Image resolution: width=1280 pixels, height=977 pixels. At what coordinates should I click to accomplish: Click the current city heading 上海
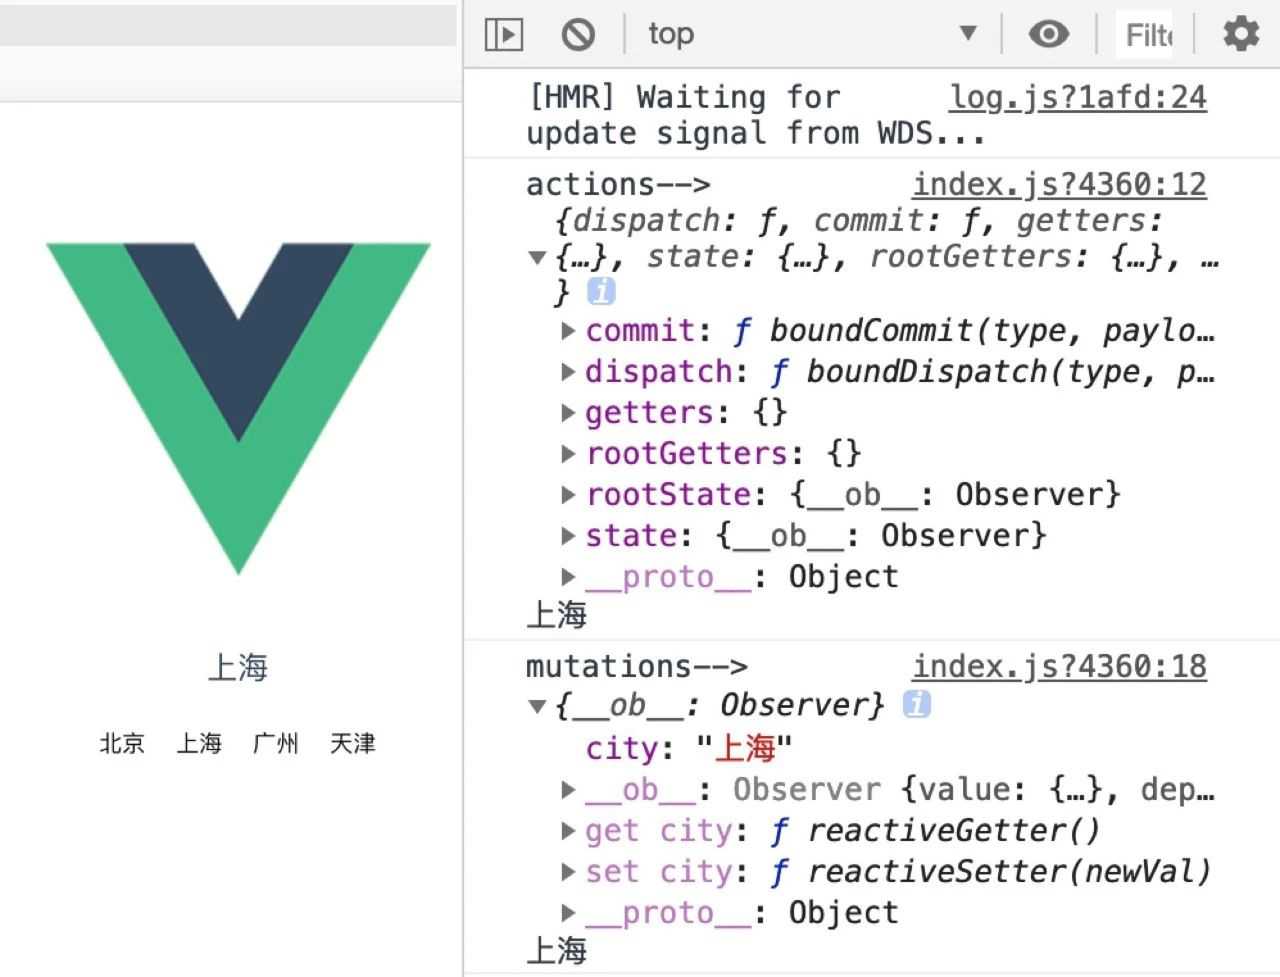click(238, 667)
